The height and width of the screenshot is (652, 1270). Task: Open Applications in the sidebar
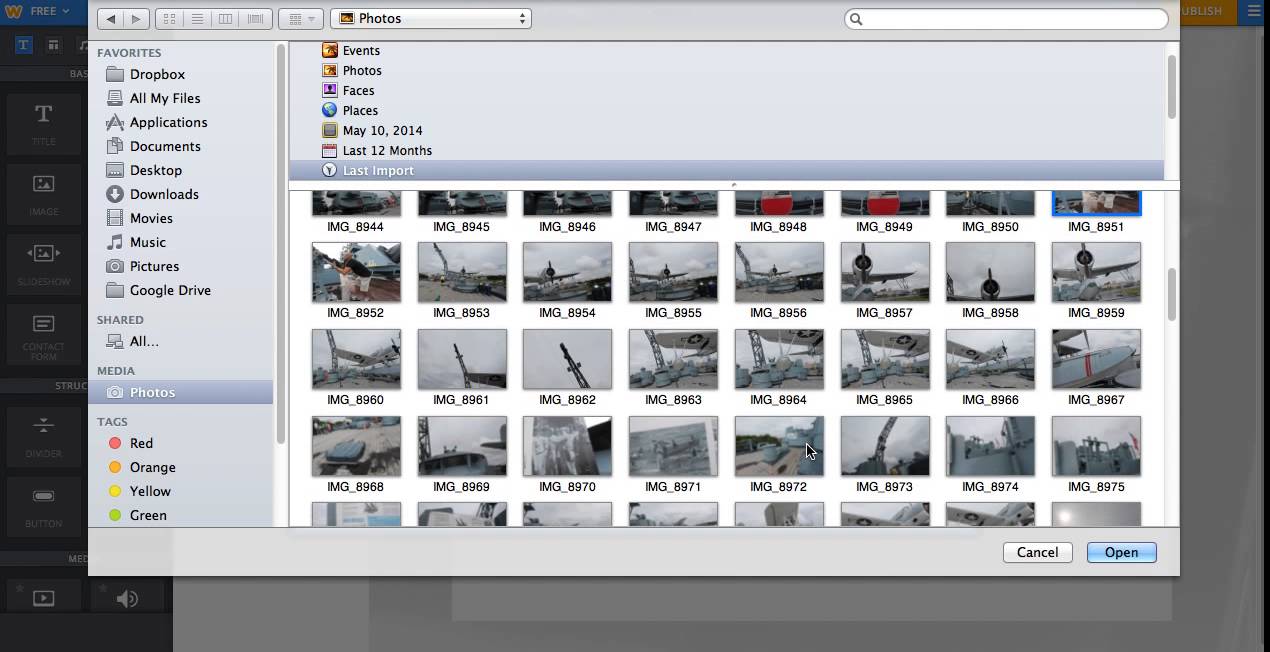(x=168, y=122)
